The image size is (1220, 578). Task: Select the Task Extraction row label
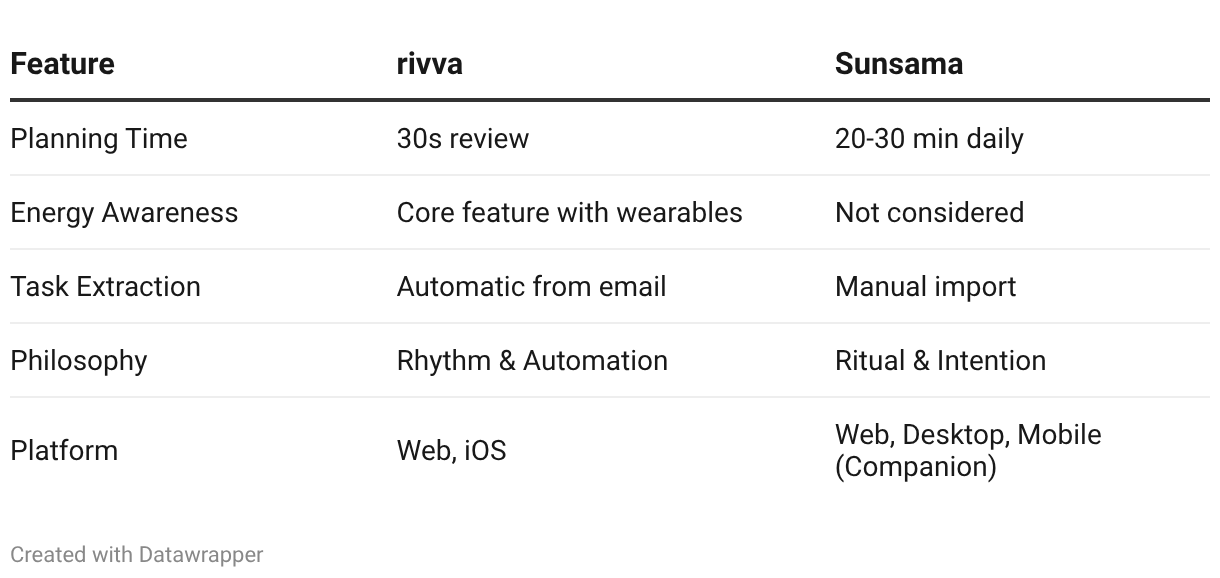[x=105, y=286]
